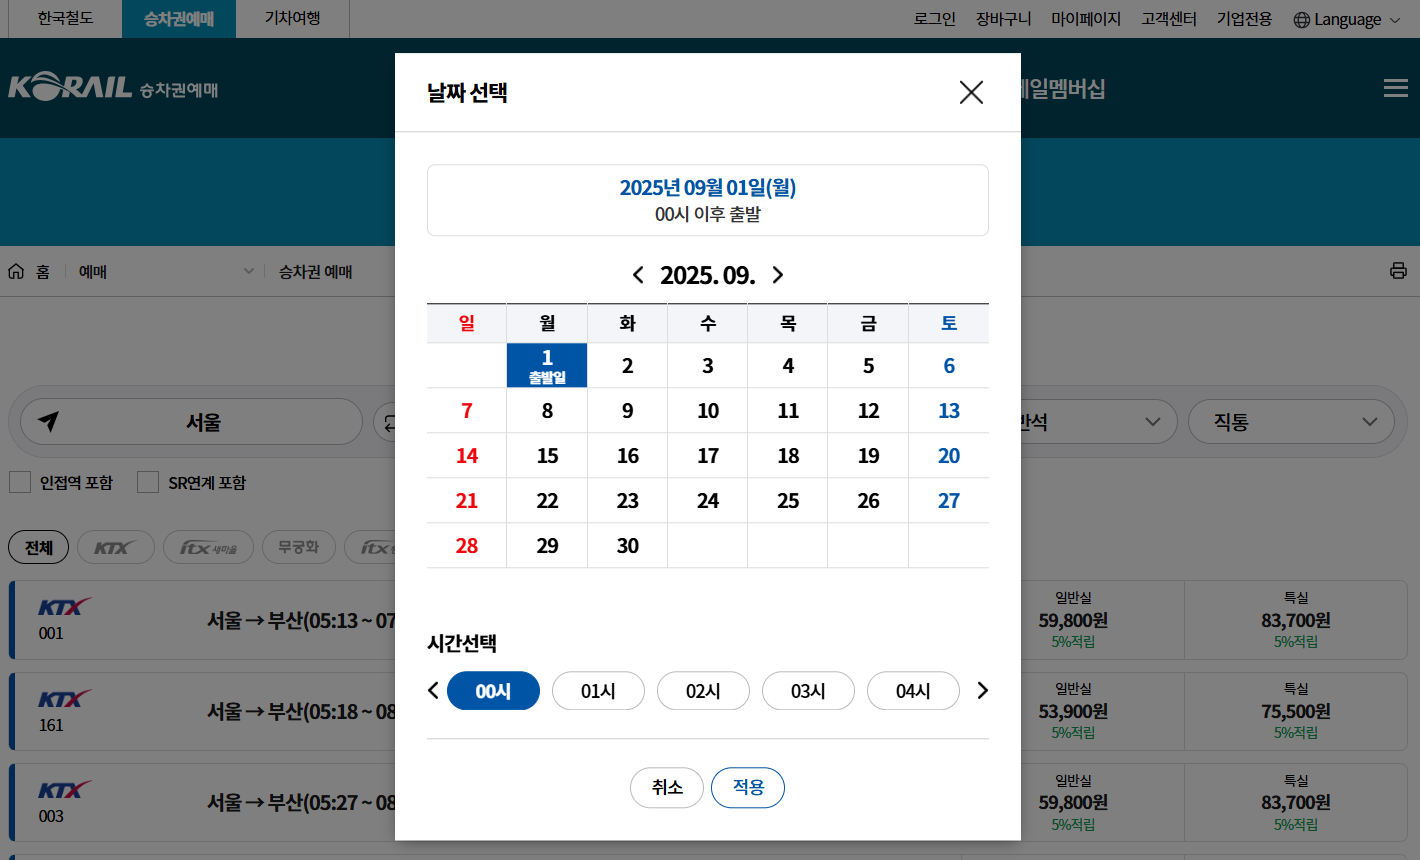Open 마이페이지 from the top menu
Image resolution: width=1420 pixels, height=860 pixels.
tap(1087, 18)
